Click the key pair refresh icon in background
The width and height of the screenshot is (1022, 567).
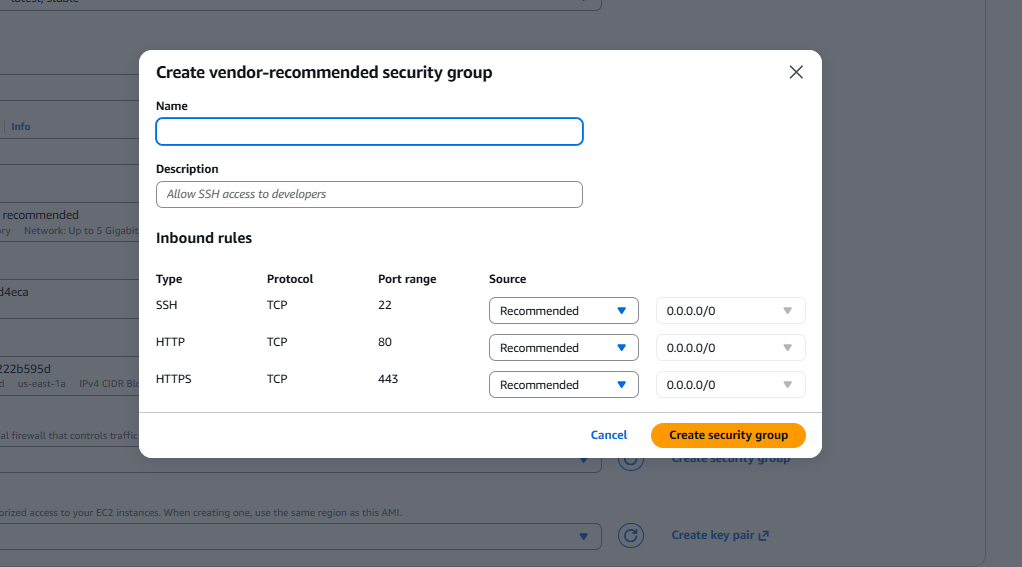click(x=631, y=536)
